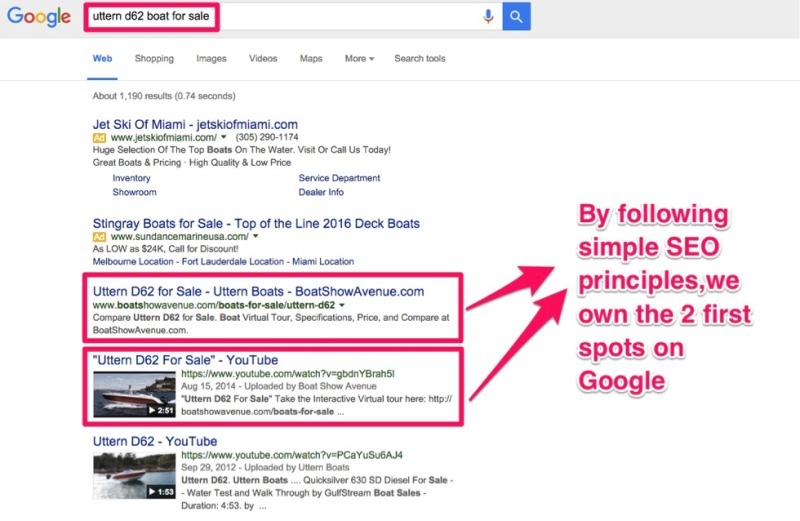Select the Web tab
Image resolution: width=800 pixels, height=521 pixels.
point(102,58)
